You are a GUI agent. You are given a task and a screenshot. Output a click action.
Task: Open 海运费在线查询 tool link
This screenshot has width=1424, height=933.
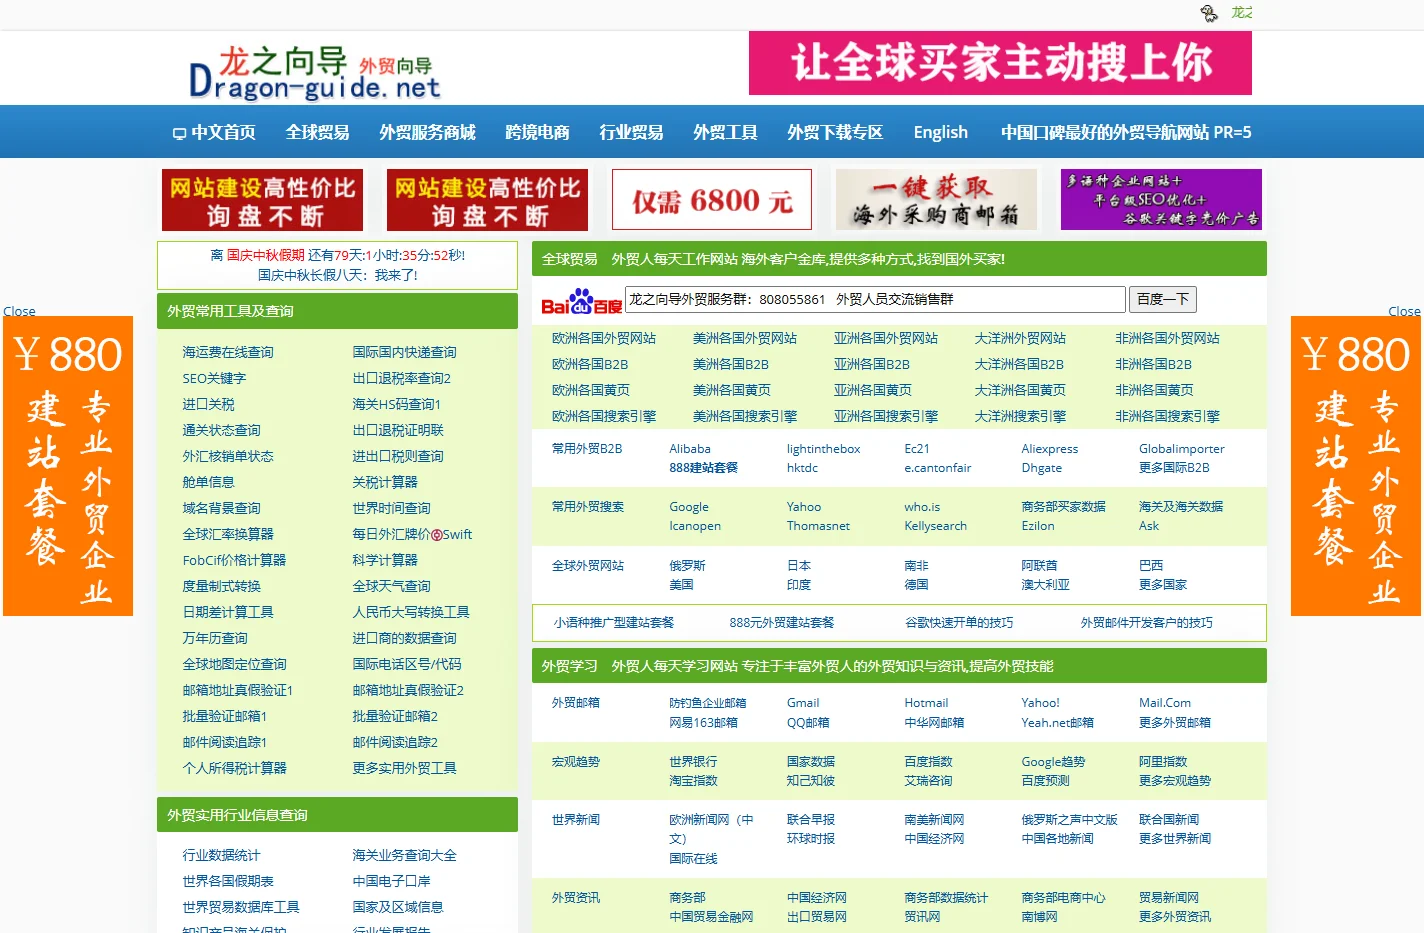(228, 352)
